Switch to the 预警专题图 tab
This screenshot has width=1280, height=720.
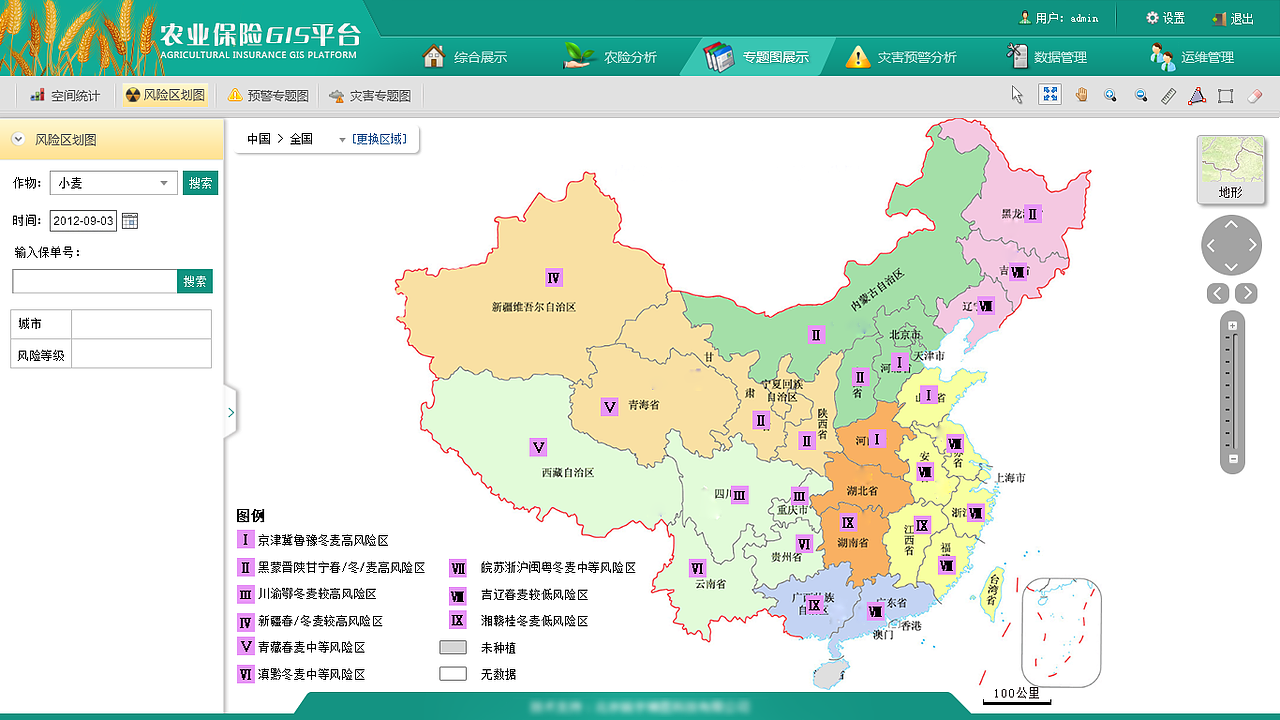tap(263, 95)
